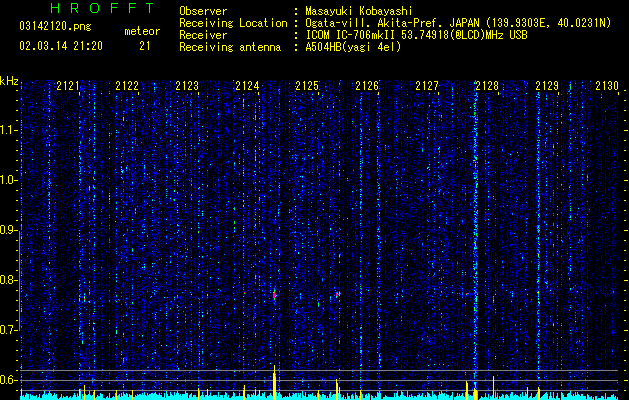Click the 2130 time marker
The height and width of the screenshot is (400, 629).
click(x=607, y=86)
